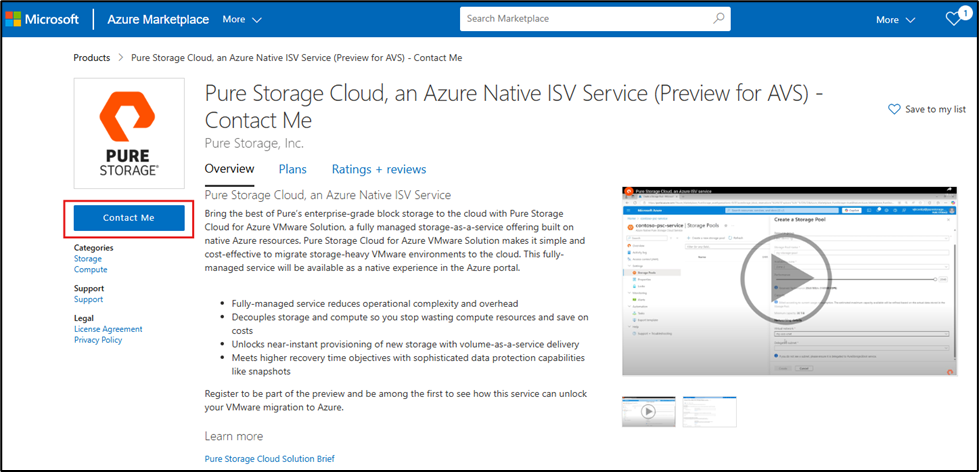Click the Pure Storage logo image
Screen dimensions: 979x472
(129, 133)
